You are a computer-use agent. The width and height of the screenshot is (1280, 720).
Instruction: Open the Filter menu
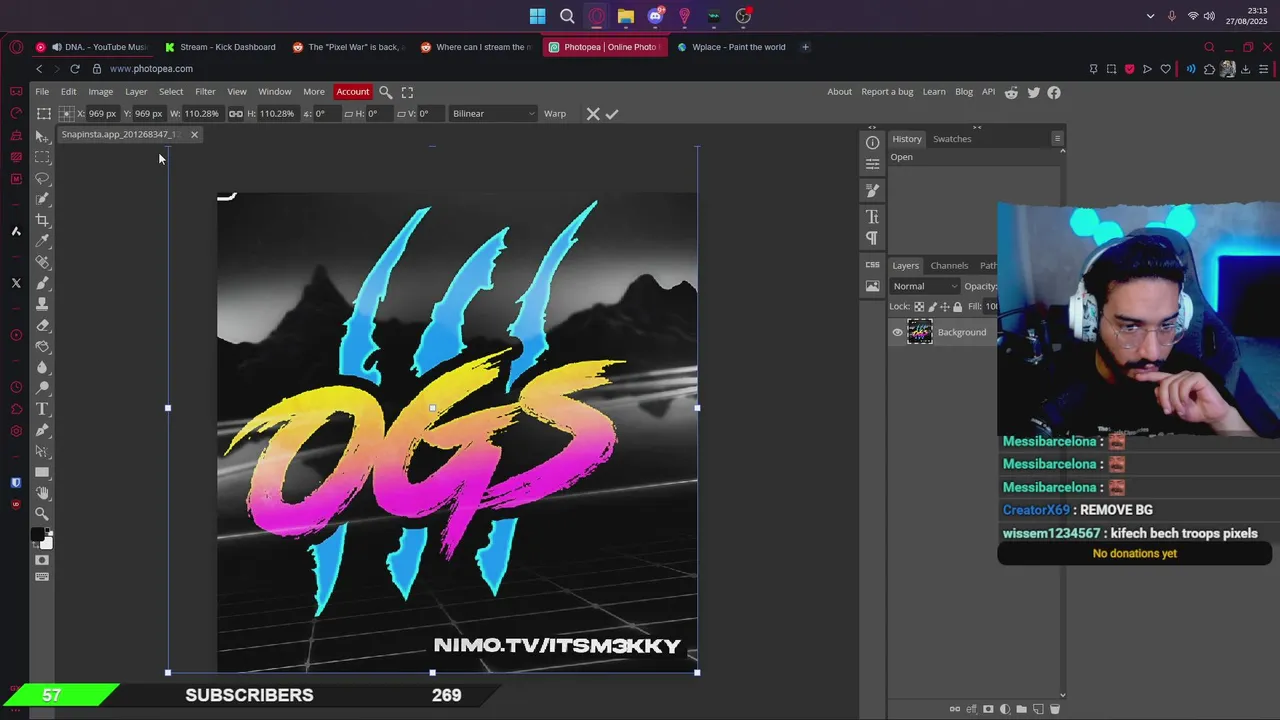coord(205,92)
